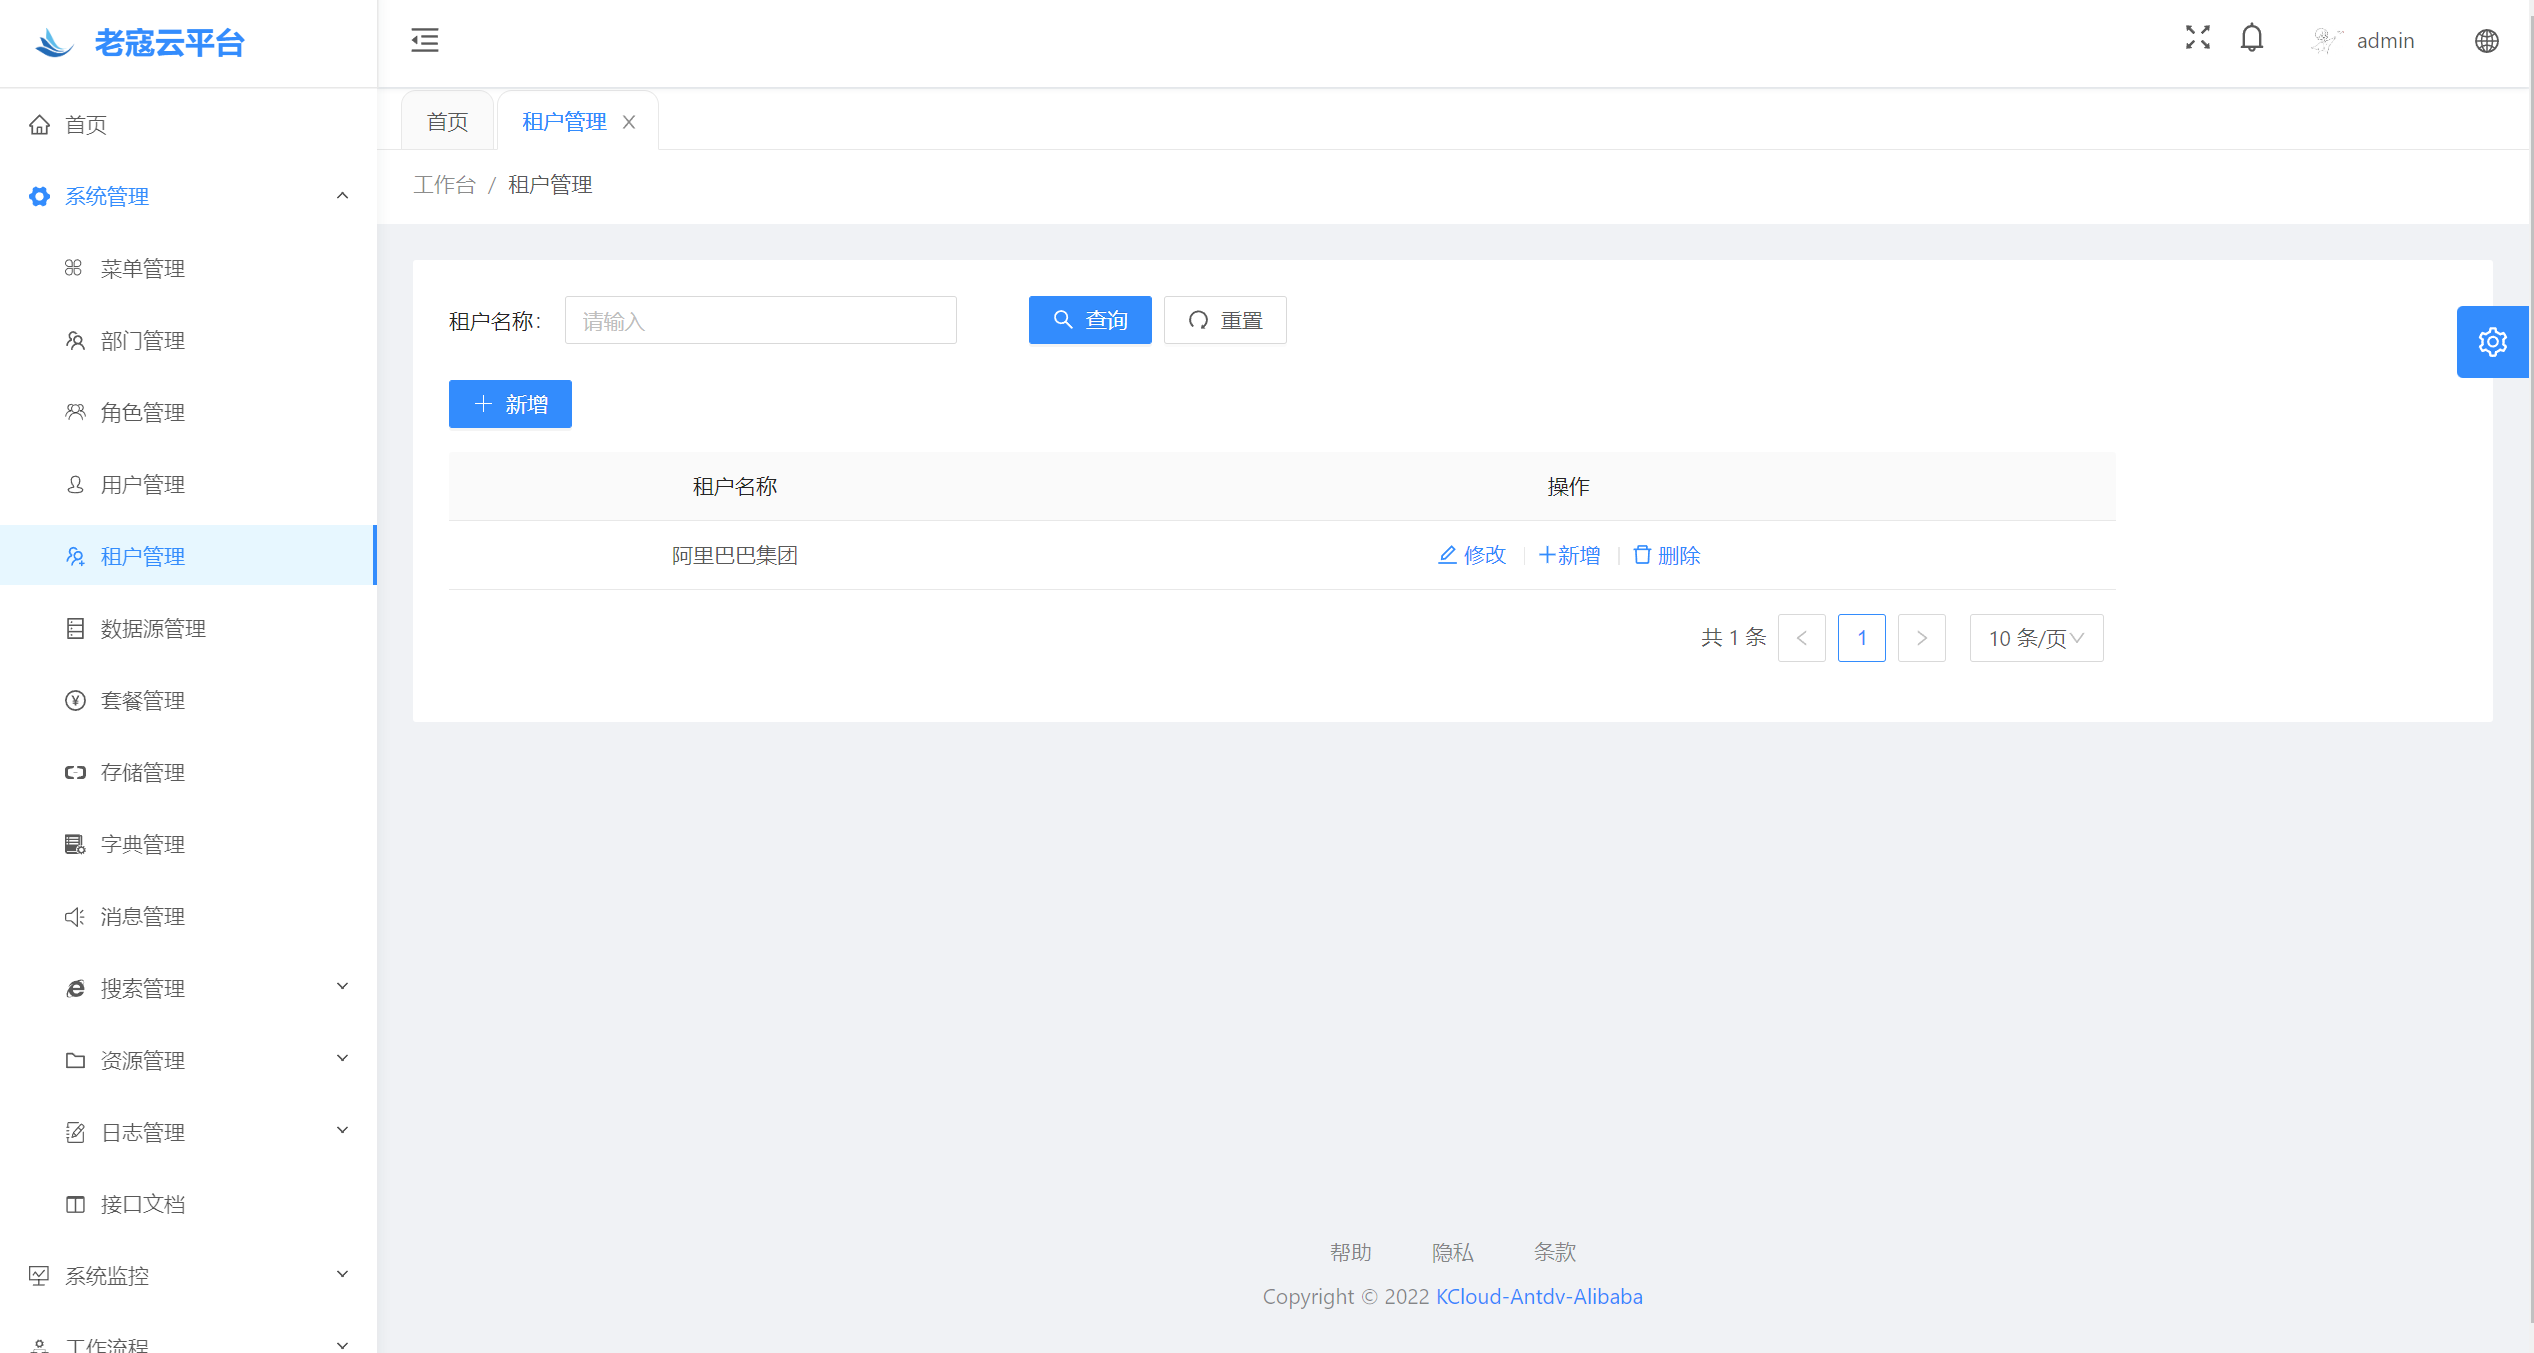Click the globe language icon
This screenshot has height=1353, width=2534.
[2486, 41]
